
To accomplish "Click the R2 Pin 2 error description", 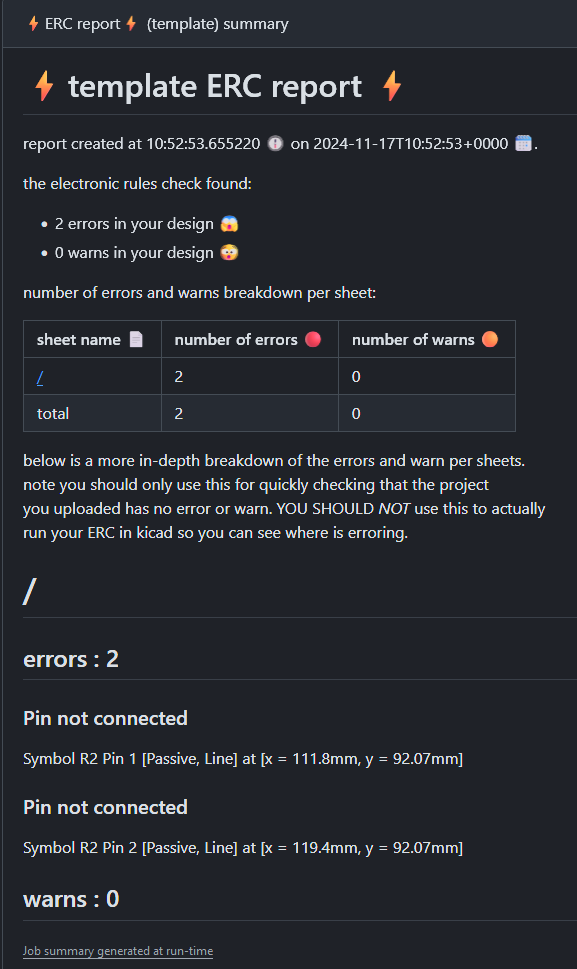I will [243, 847].
